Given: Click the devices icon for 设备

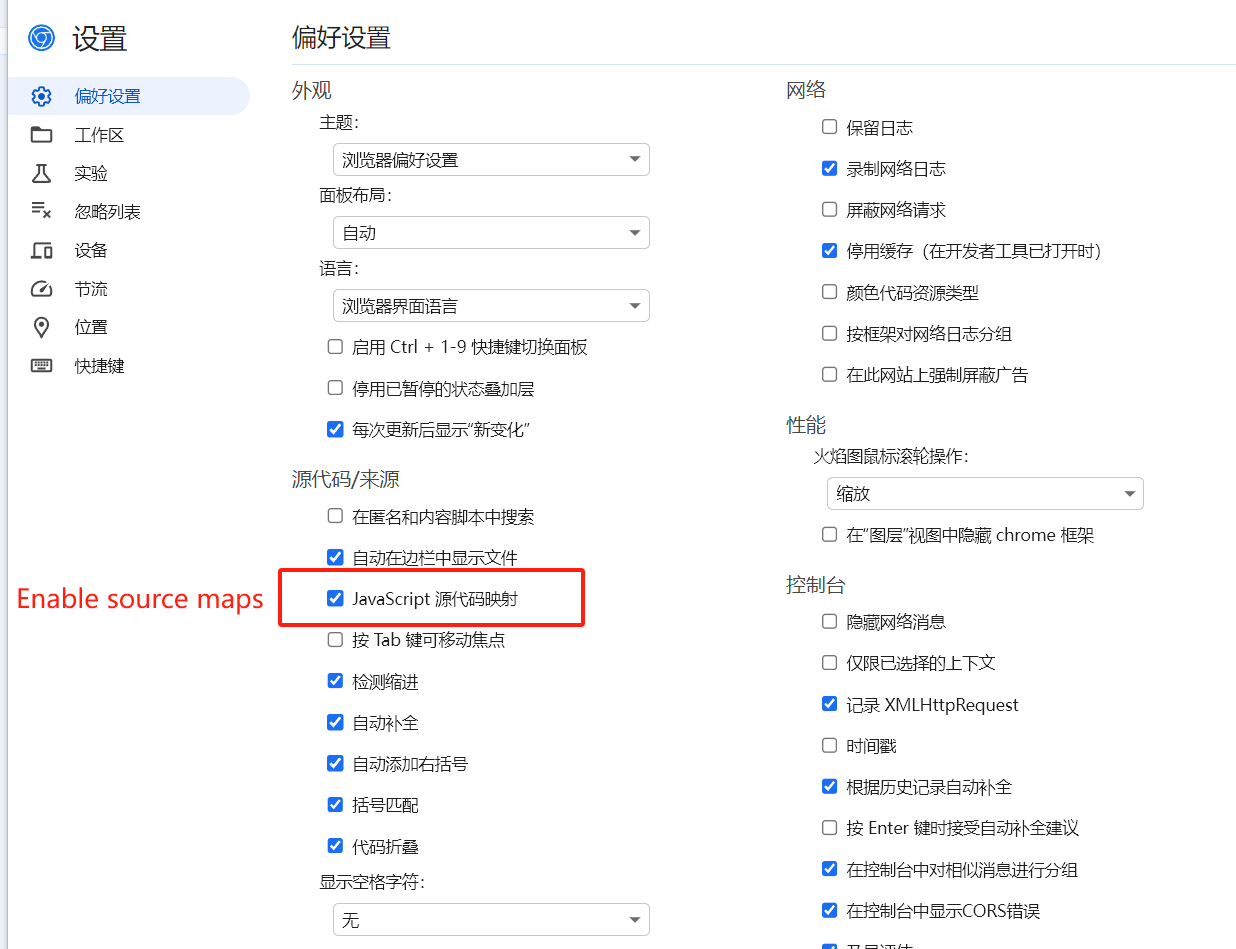Looking at the screenshot, I should click(x=41, y=251).
